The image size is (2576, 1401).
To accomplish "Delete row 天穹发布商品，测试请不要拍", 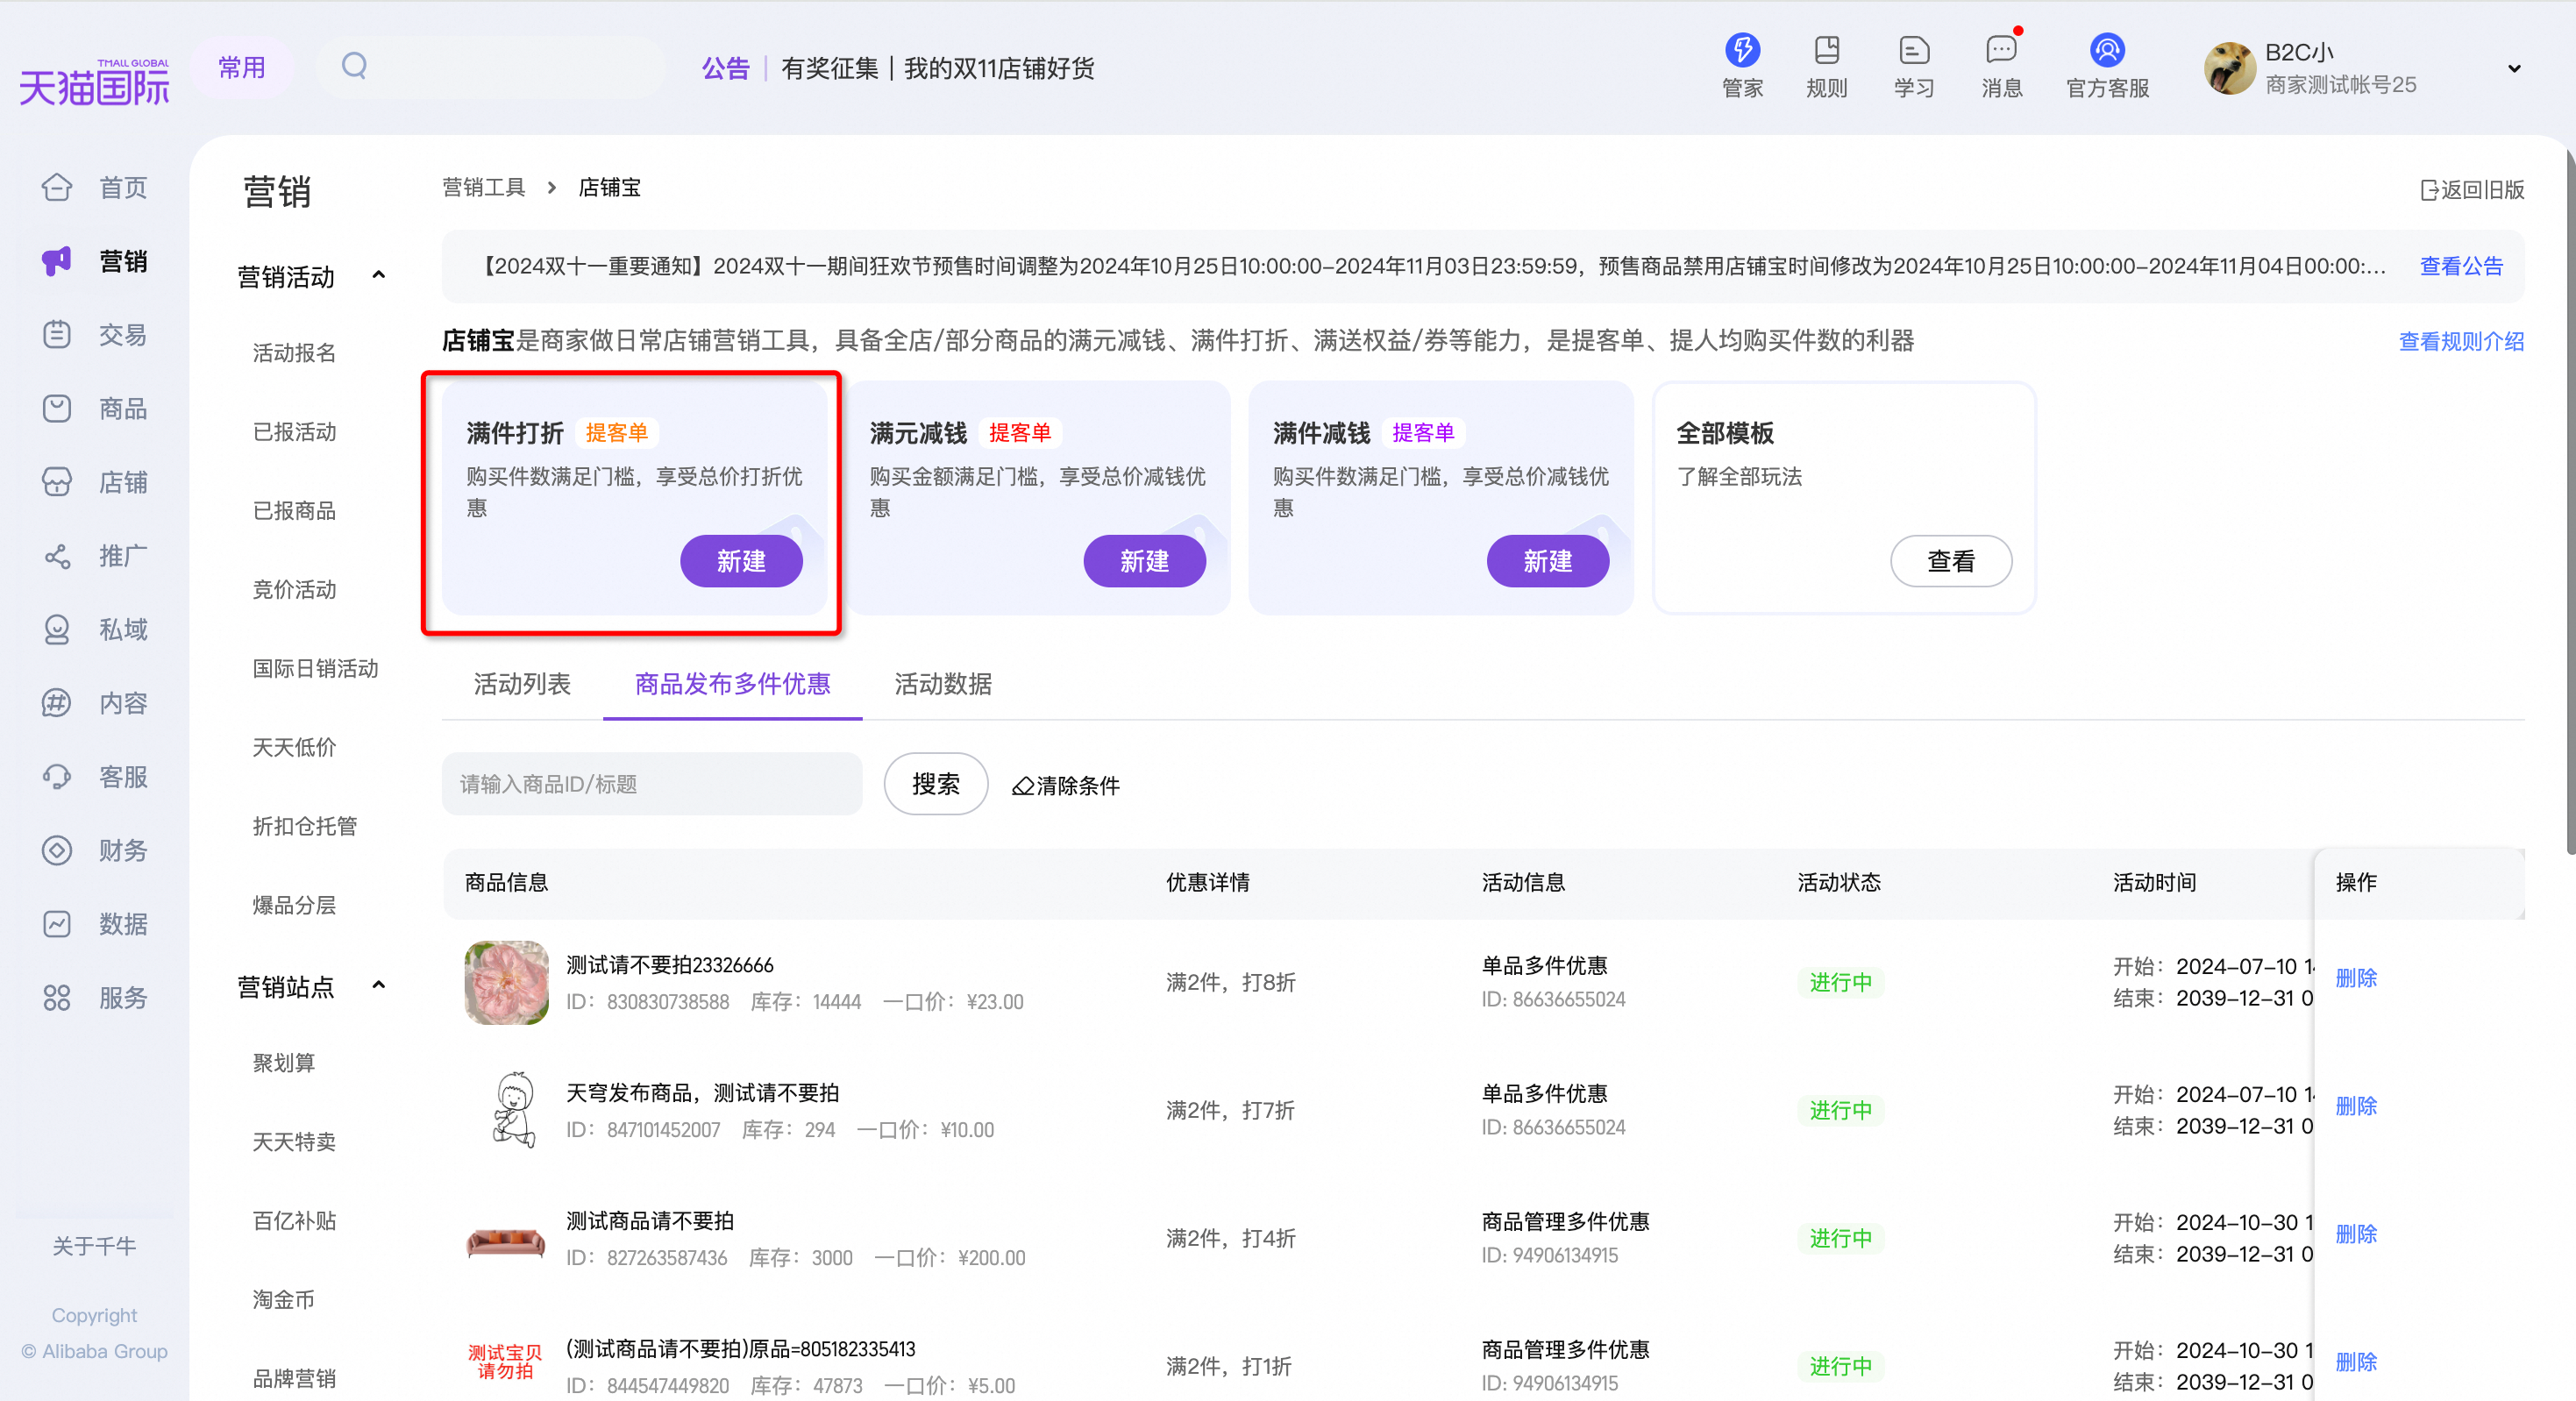I will click(2355, 1106).
